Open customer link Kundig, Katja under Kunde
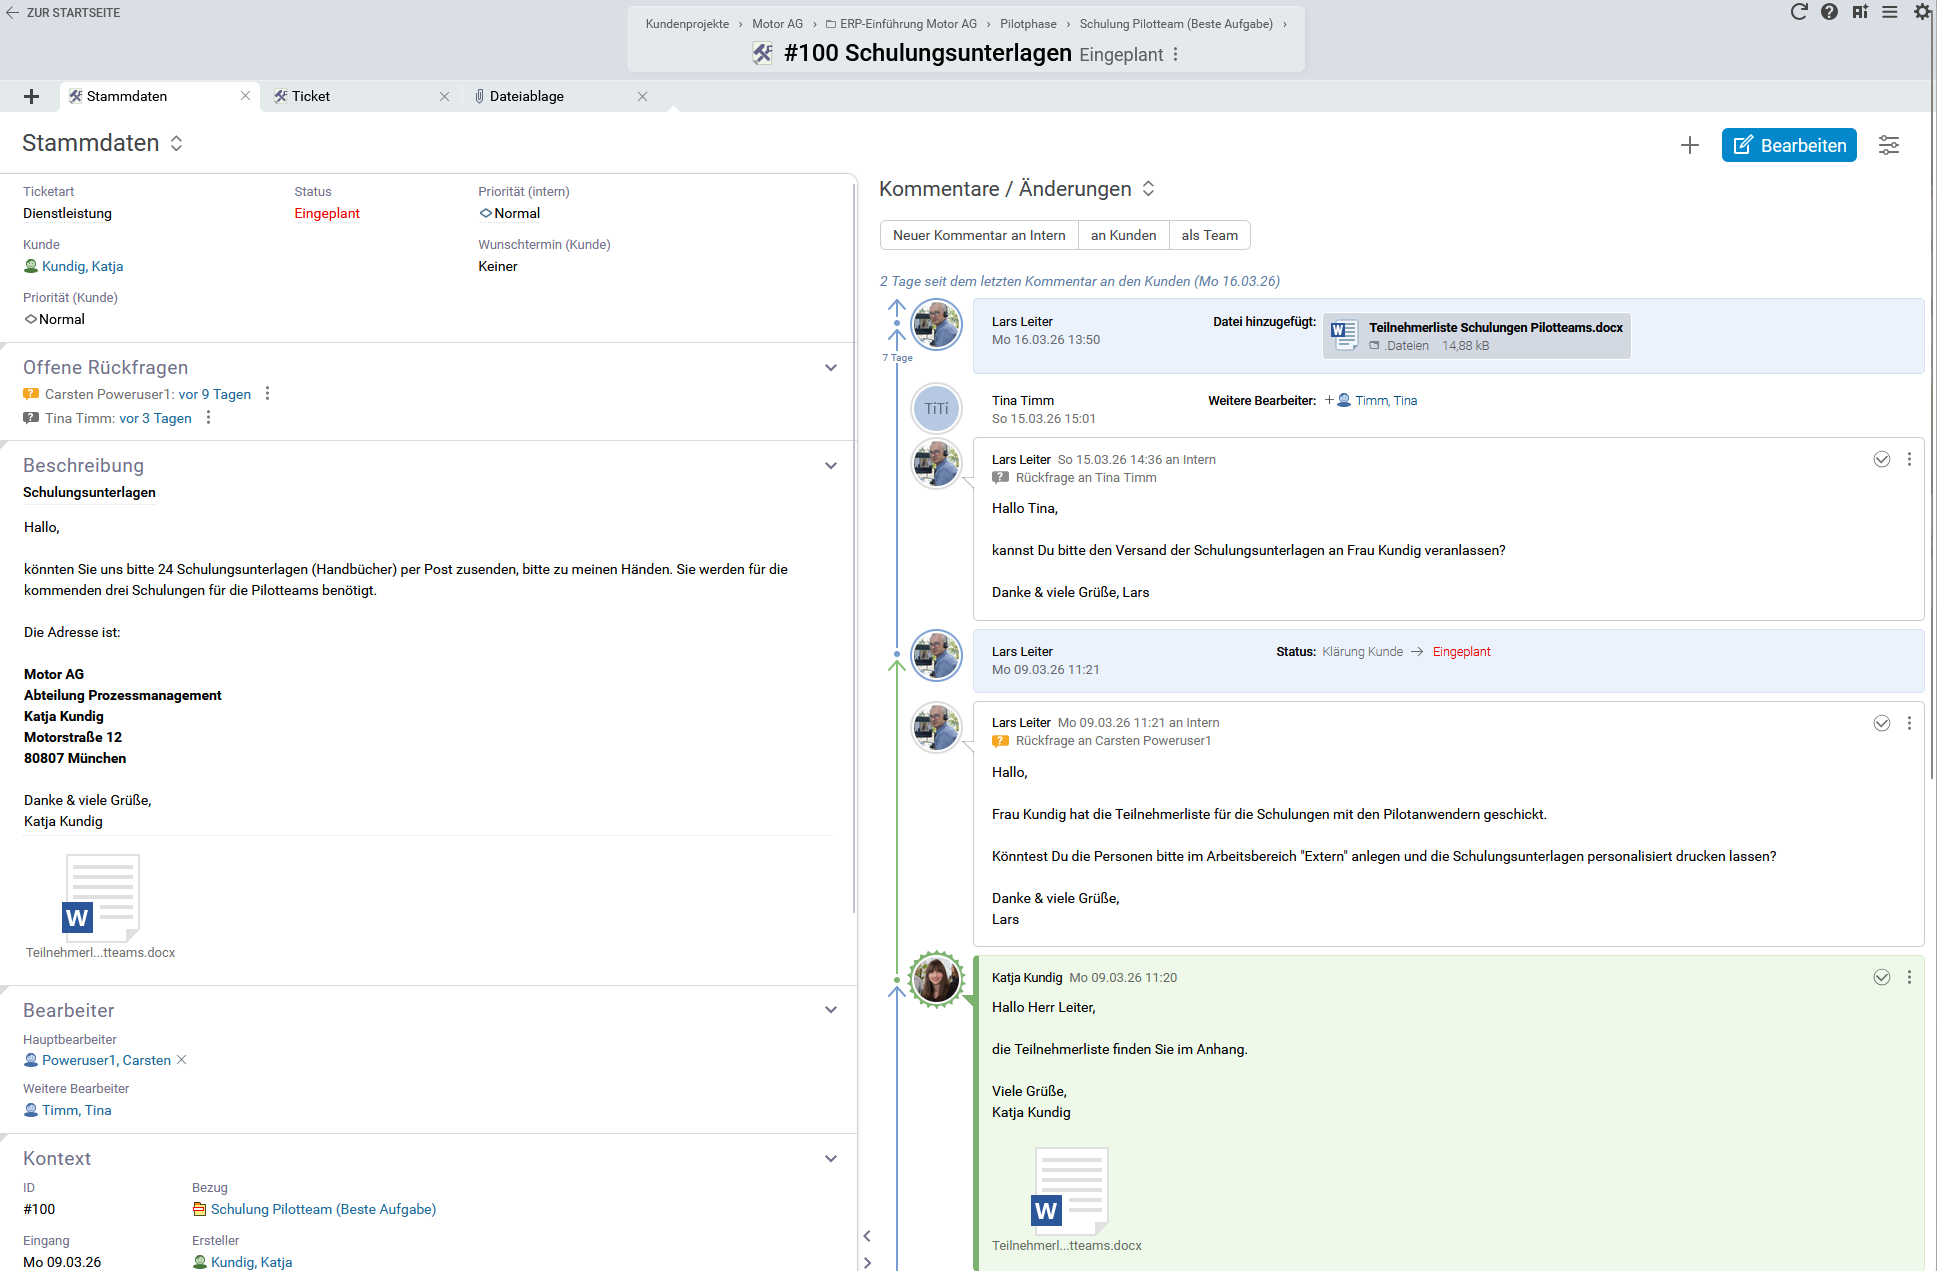Image resolution: width=1937 pixels, height=1271 pixels. click(x=82, y=266)
